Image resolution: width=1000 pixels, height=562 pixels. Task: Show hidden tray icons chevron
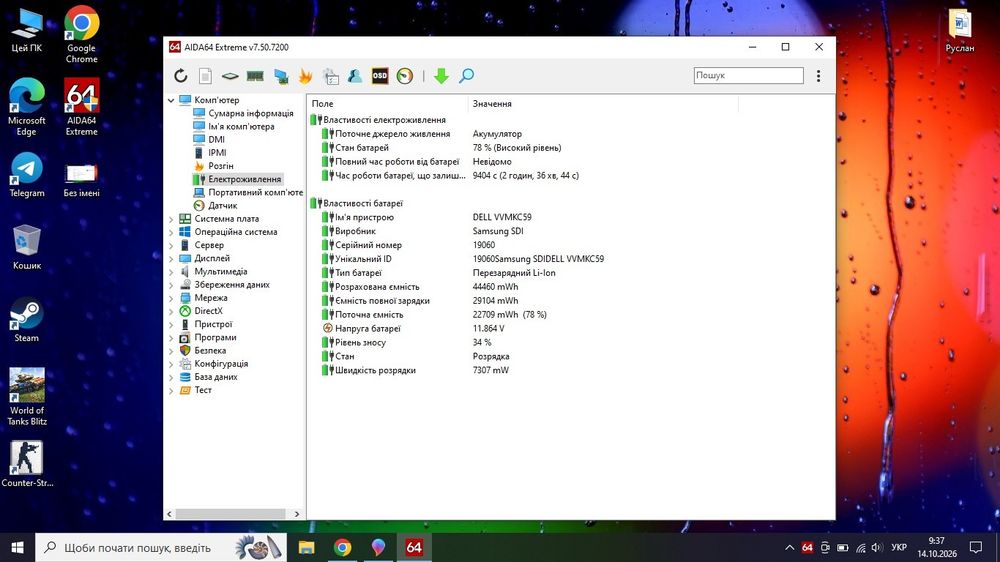coord(789,547)
